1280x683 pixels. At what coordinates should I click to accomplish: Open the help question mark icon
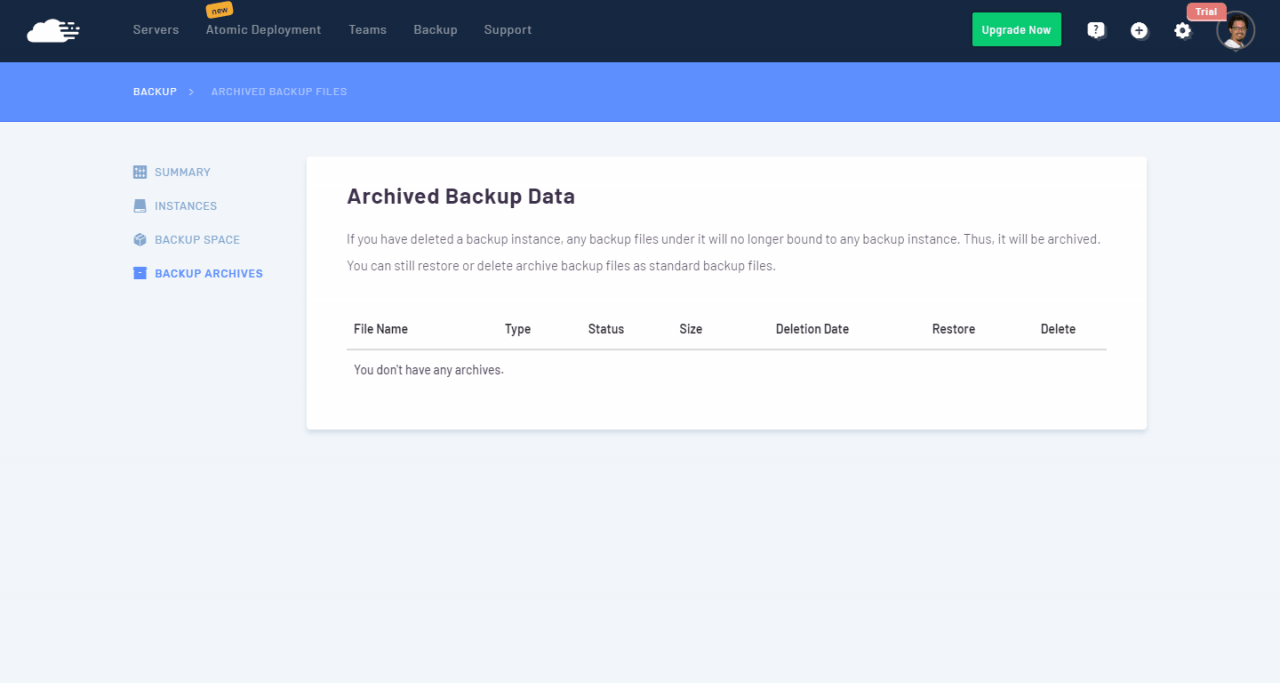[1096, 31]
